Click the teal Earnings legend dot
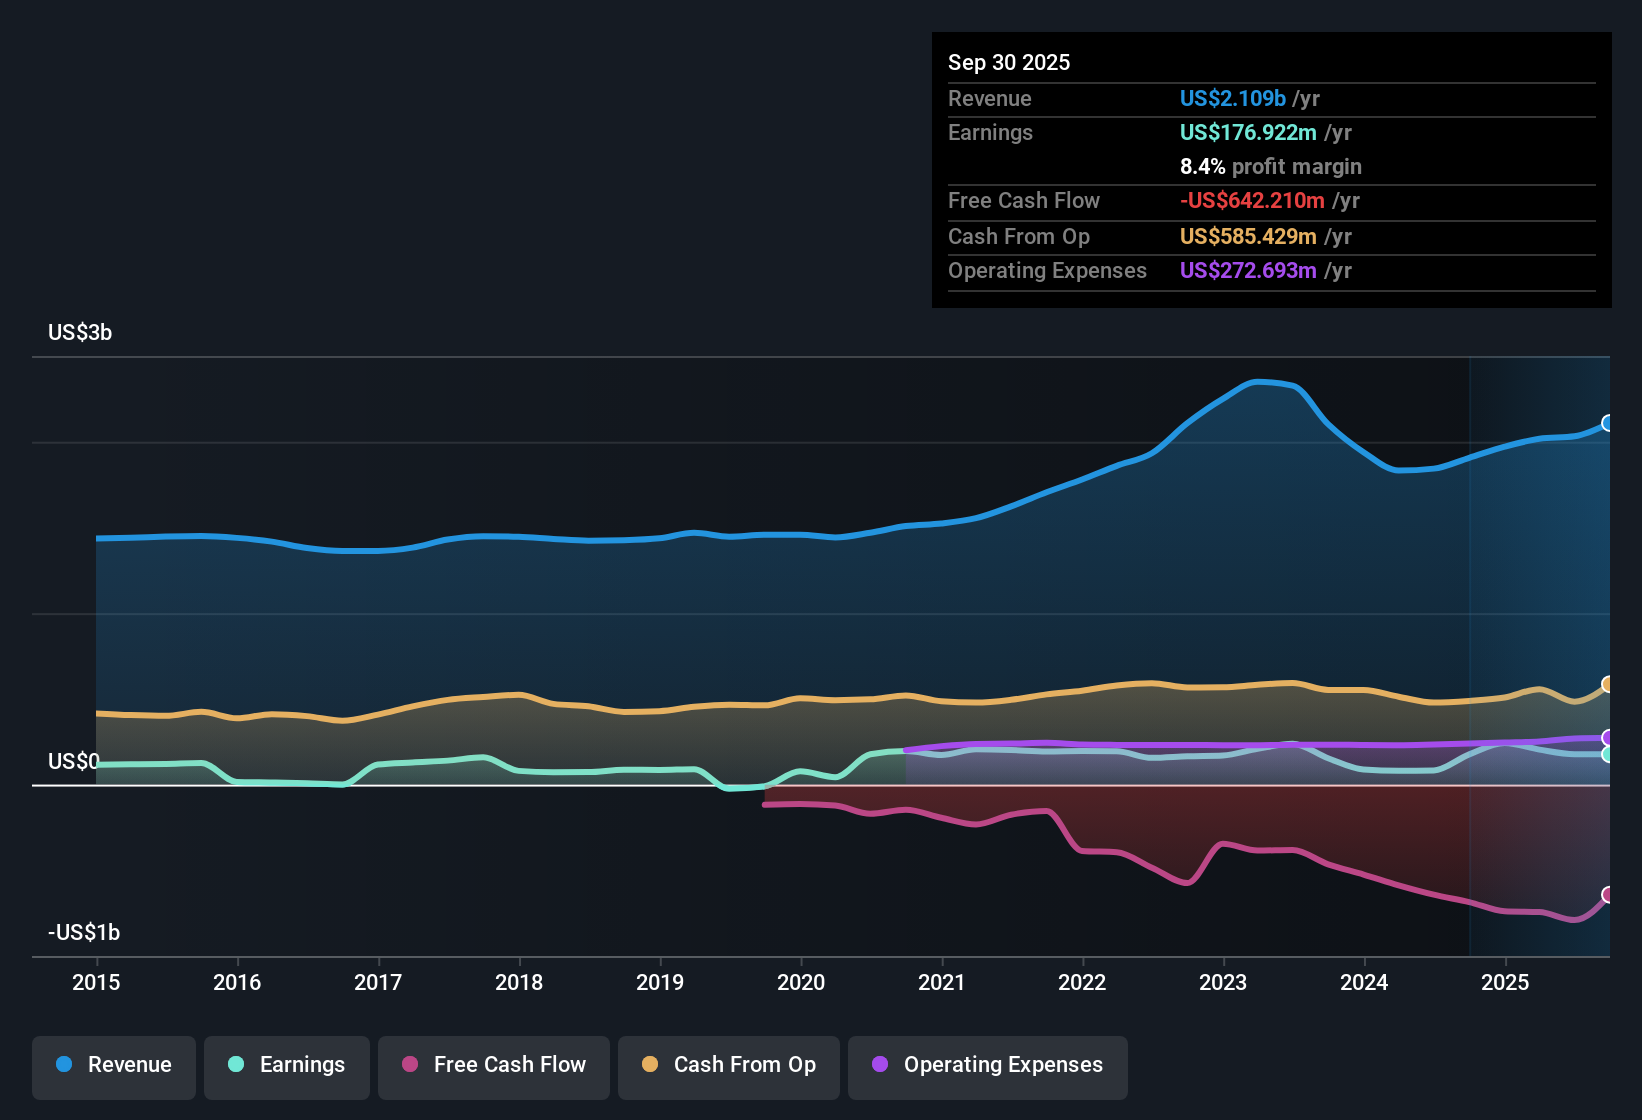Image resolution: width=1642 pixels, height=1120 pixels. click(x=236, y=1065)
